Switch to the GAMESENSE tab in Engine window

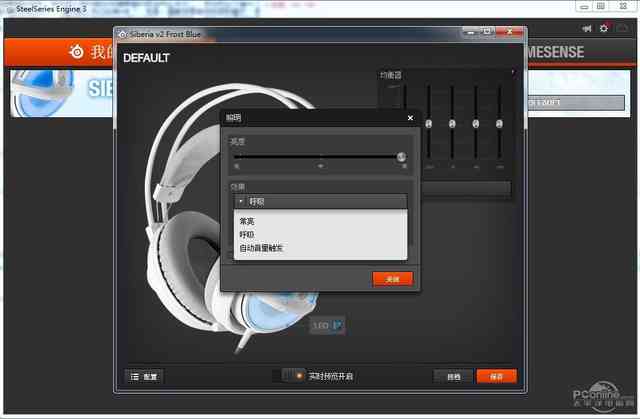click(x=556, y=52)
